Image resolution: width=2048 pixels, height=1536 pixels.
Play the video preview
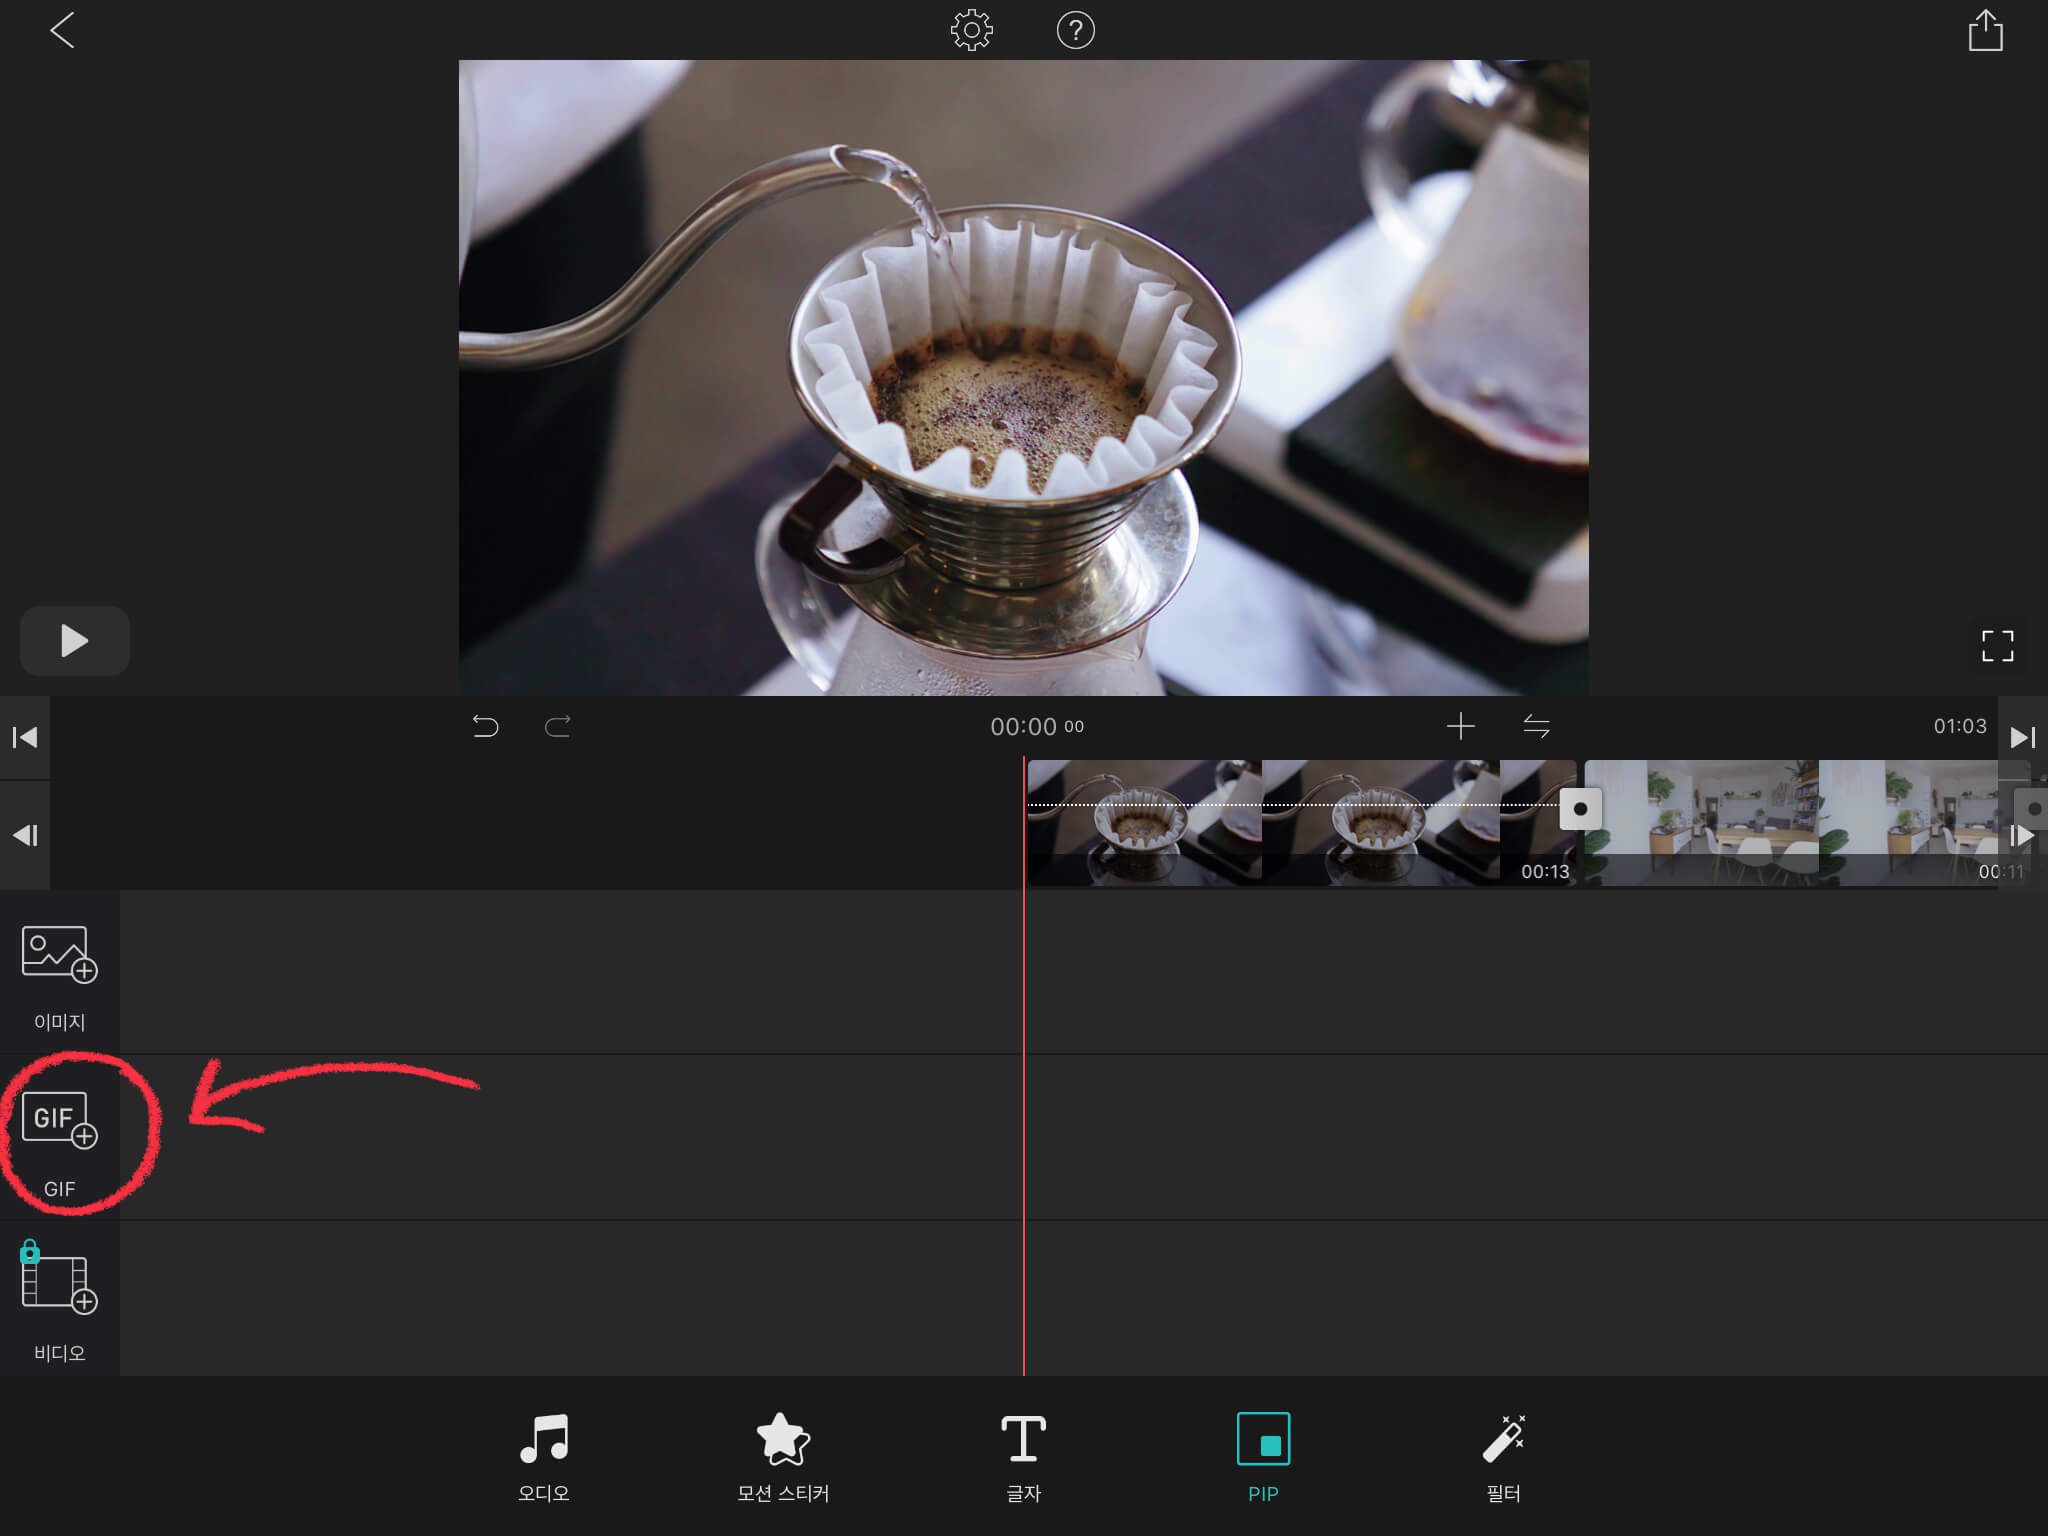click(74, 641)
